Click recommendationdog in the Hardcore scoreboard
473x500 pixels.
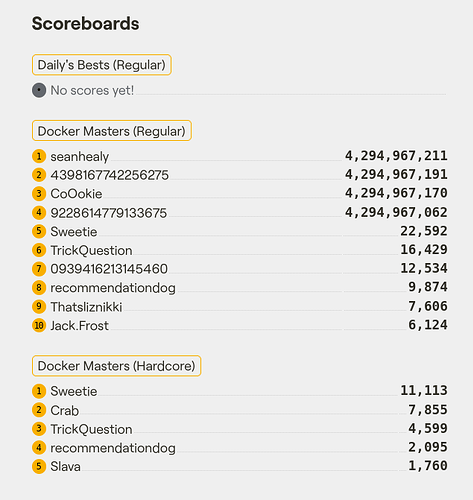point(113,448)
